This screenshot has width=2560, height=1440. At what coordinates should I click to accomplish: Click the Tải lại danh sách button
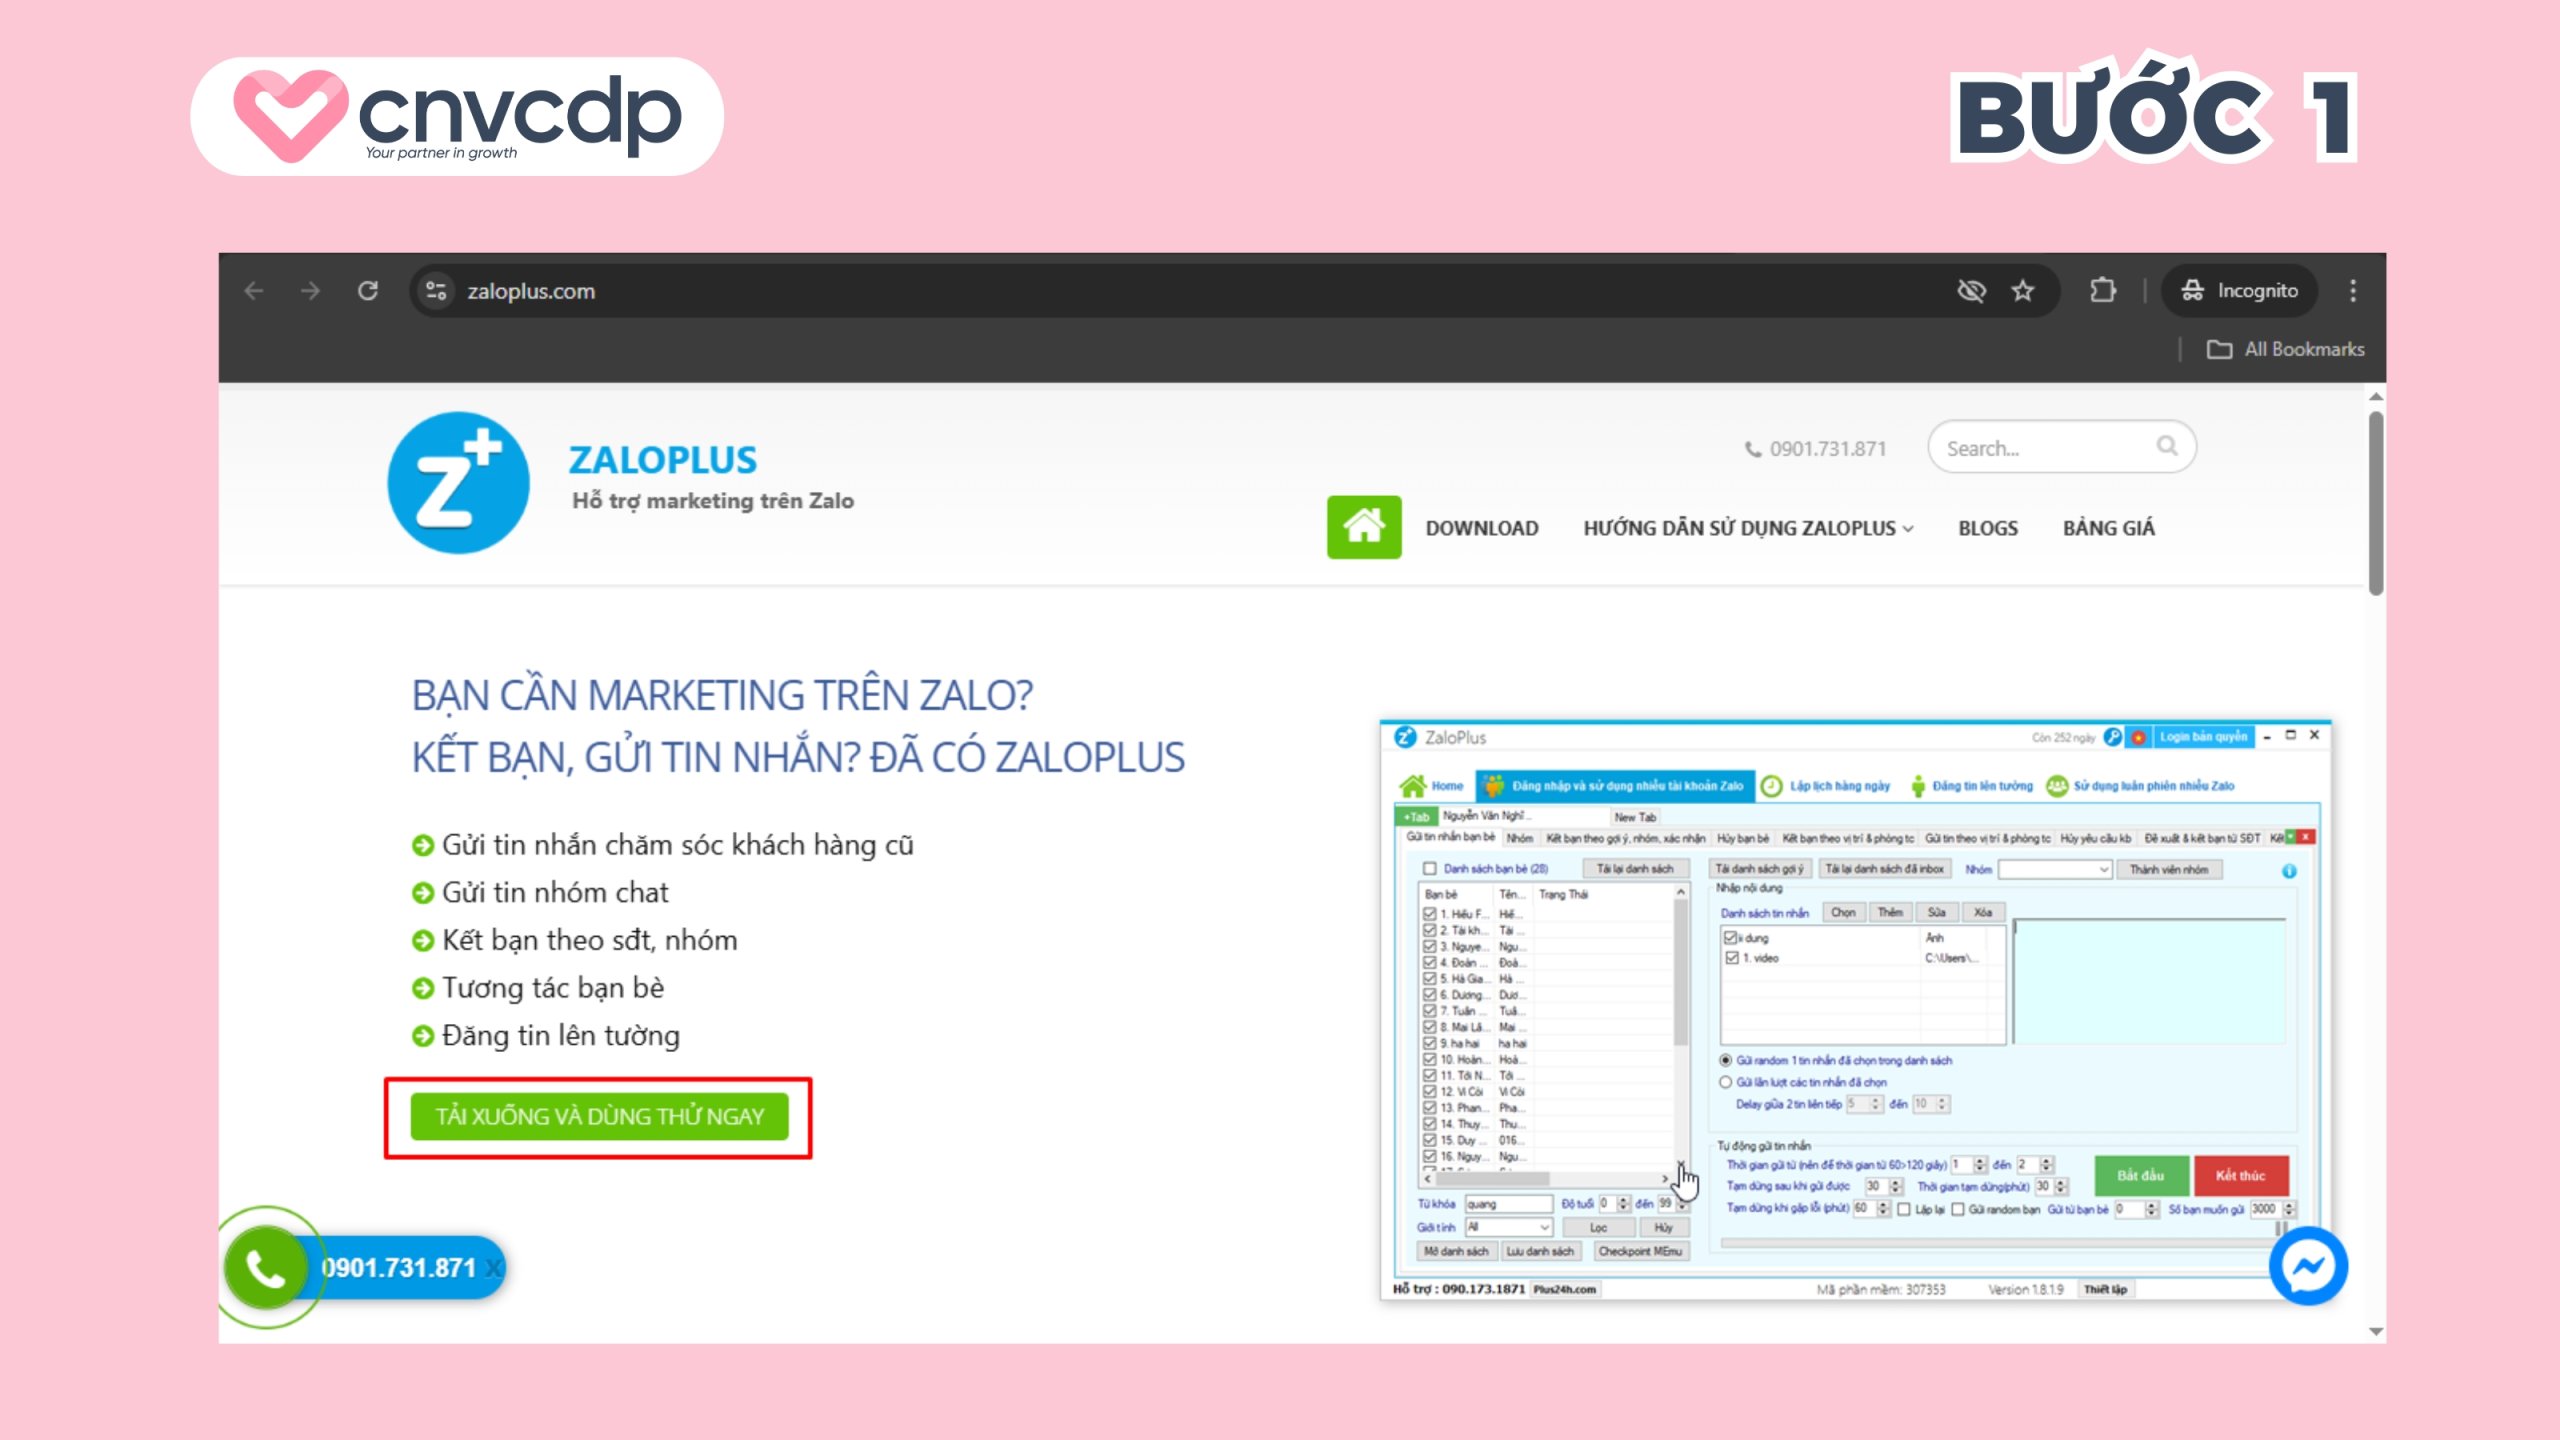tap(1635, 869)
